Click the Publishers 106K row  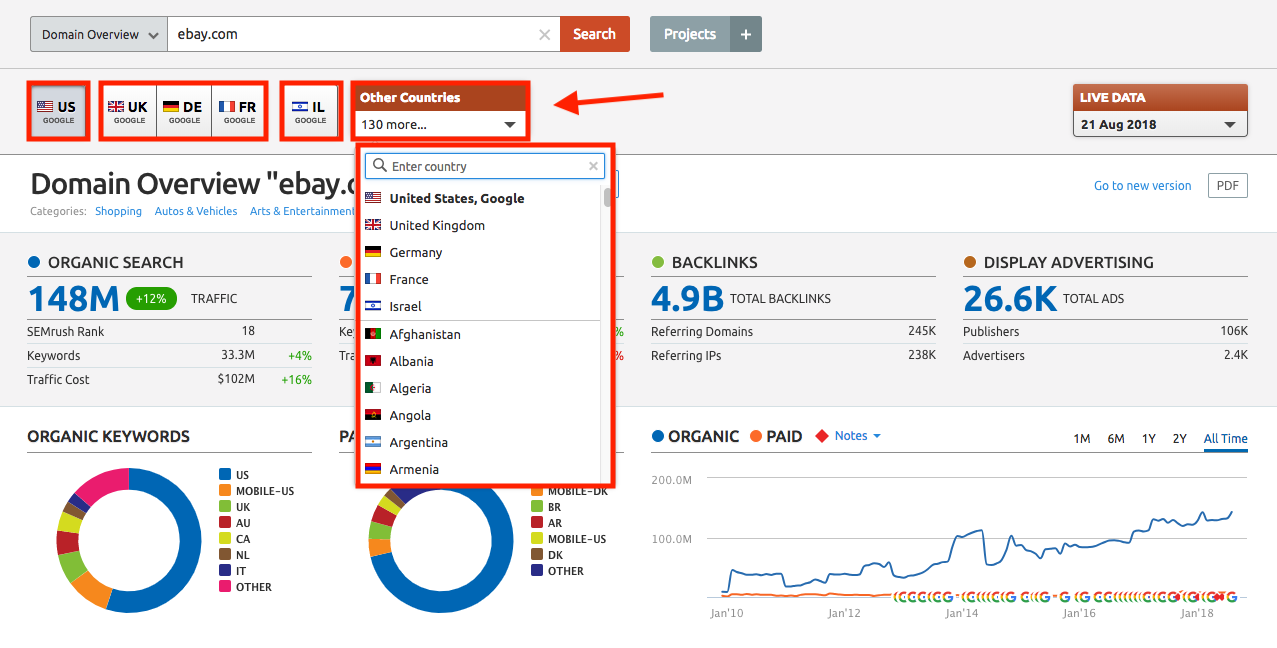[x=1105, y=331]
